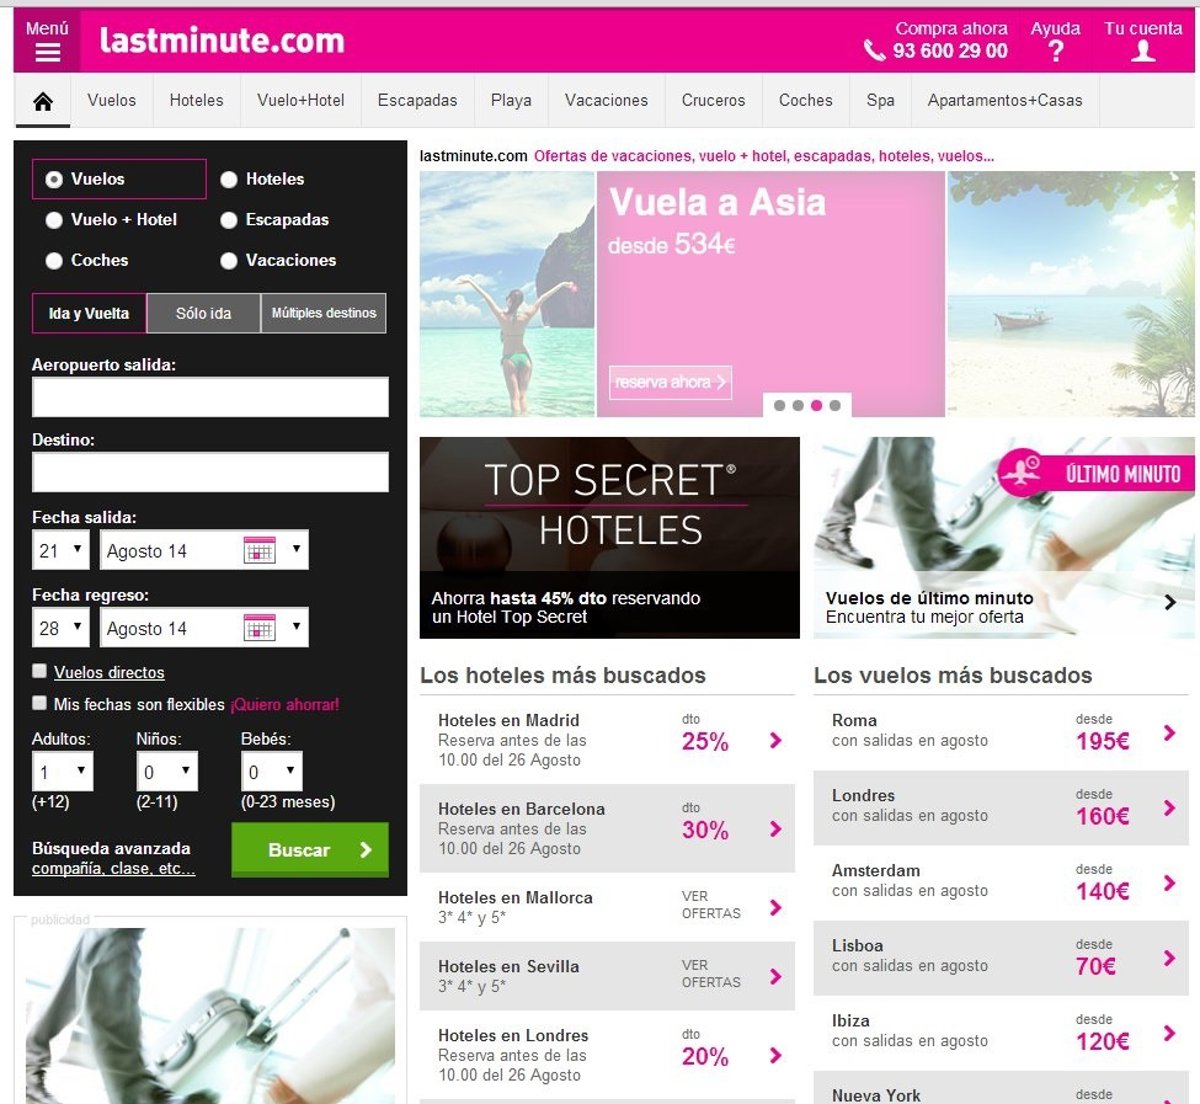Open calendar icon for Fecha salida

[x=259, y=550]
